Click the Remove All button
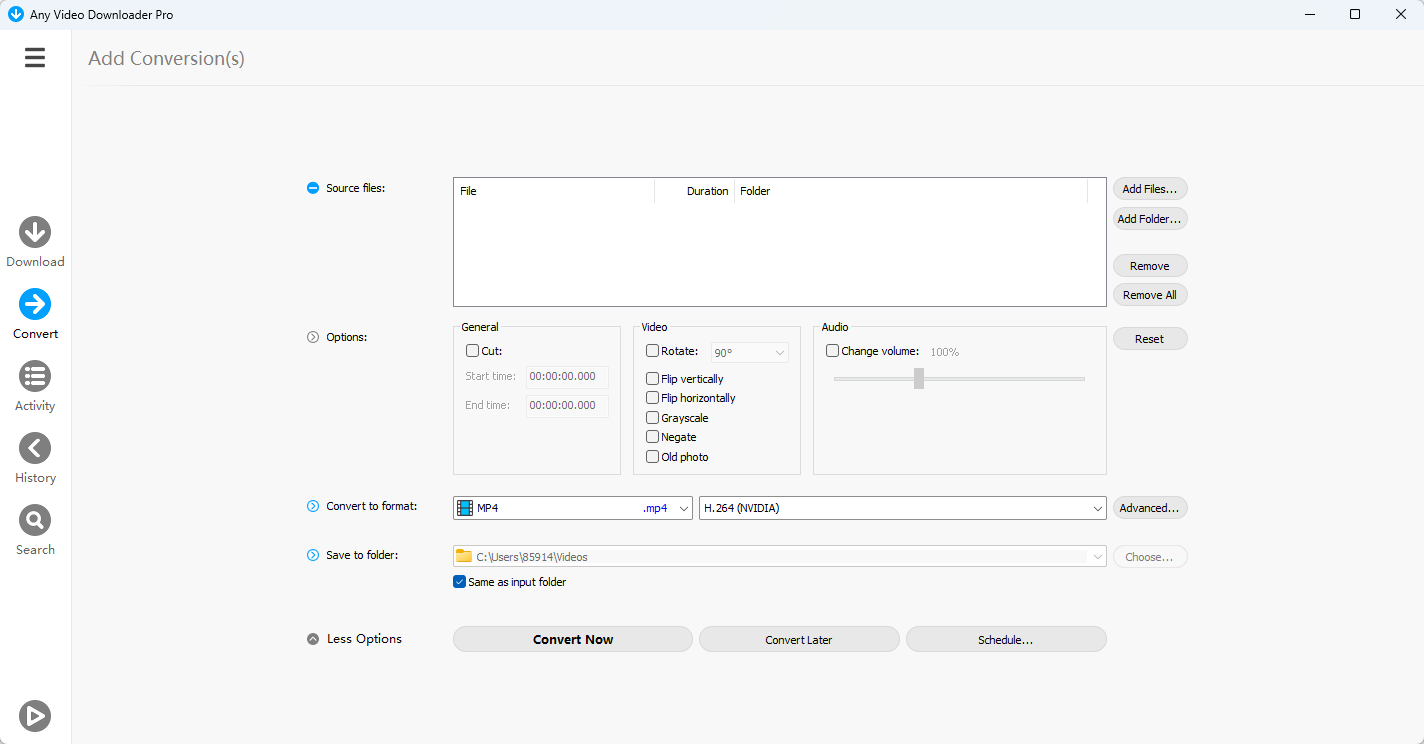The image size is (1424, 744). click(1150, 295)
